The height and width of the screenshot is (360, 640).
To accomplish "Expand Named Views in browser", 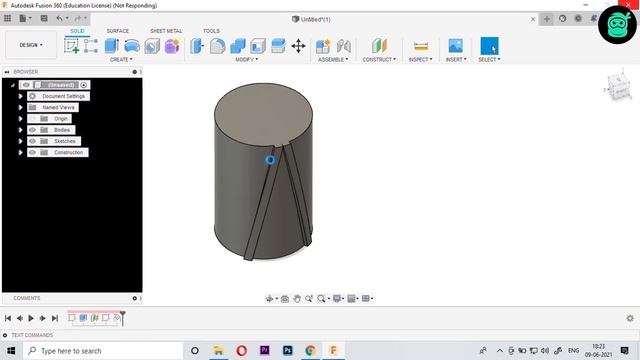I will (x=20, y=107).
